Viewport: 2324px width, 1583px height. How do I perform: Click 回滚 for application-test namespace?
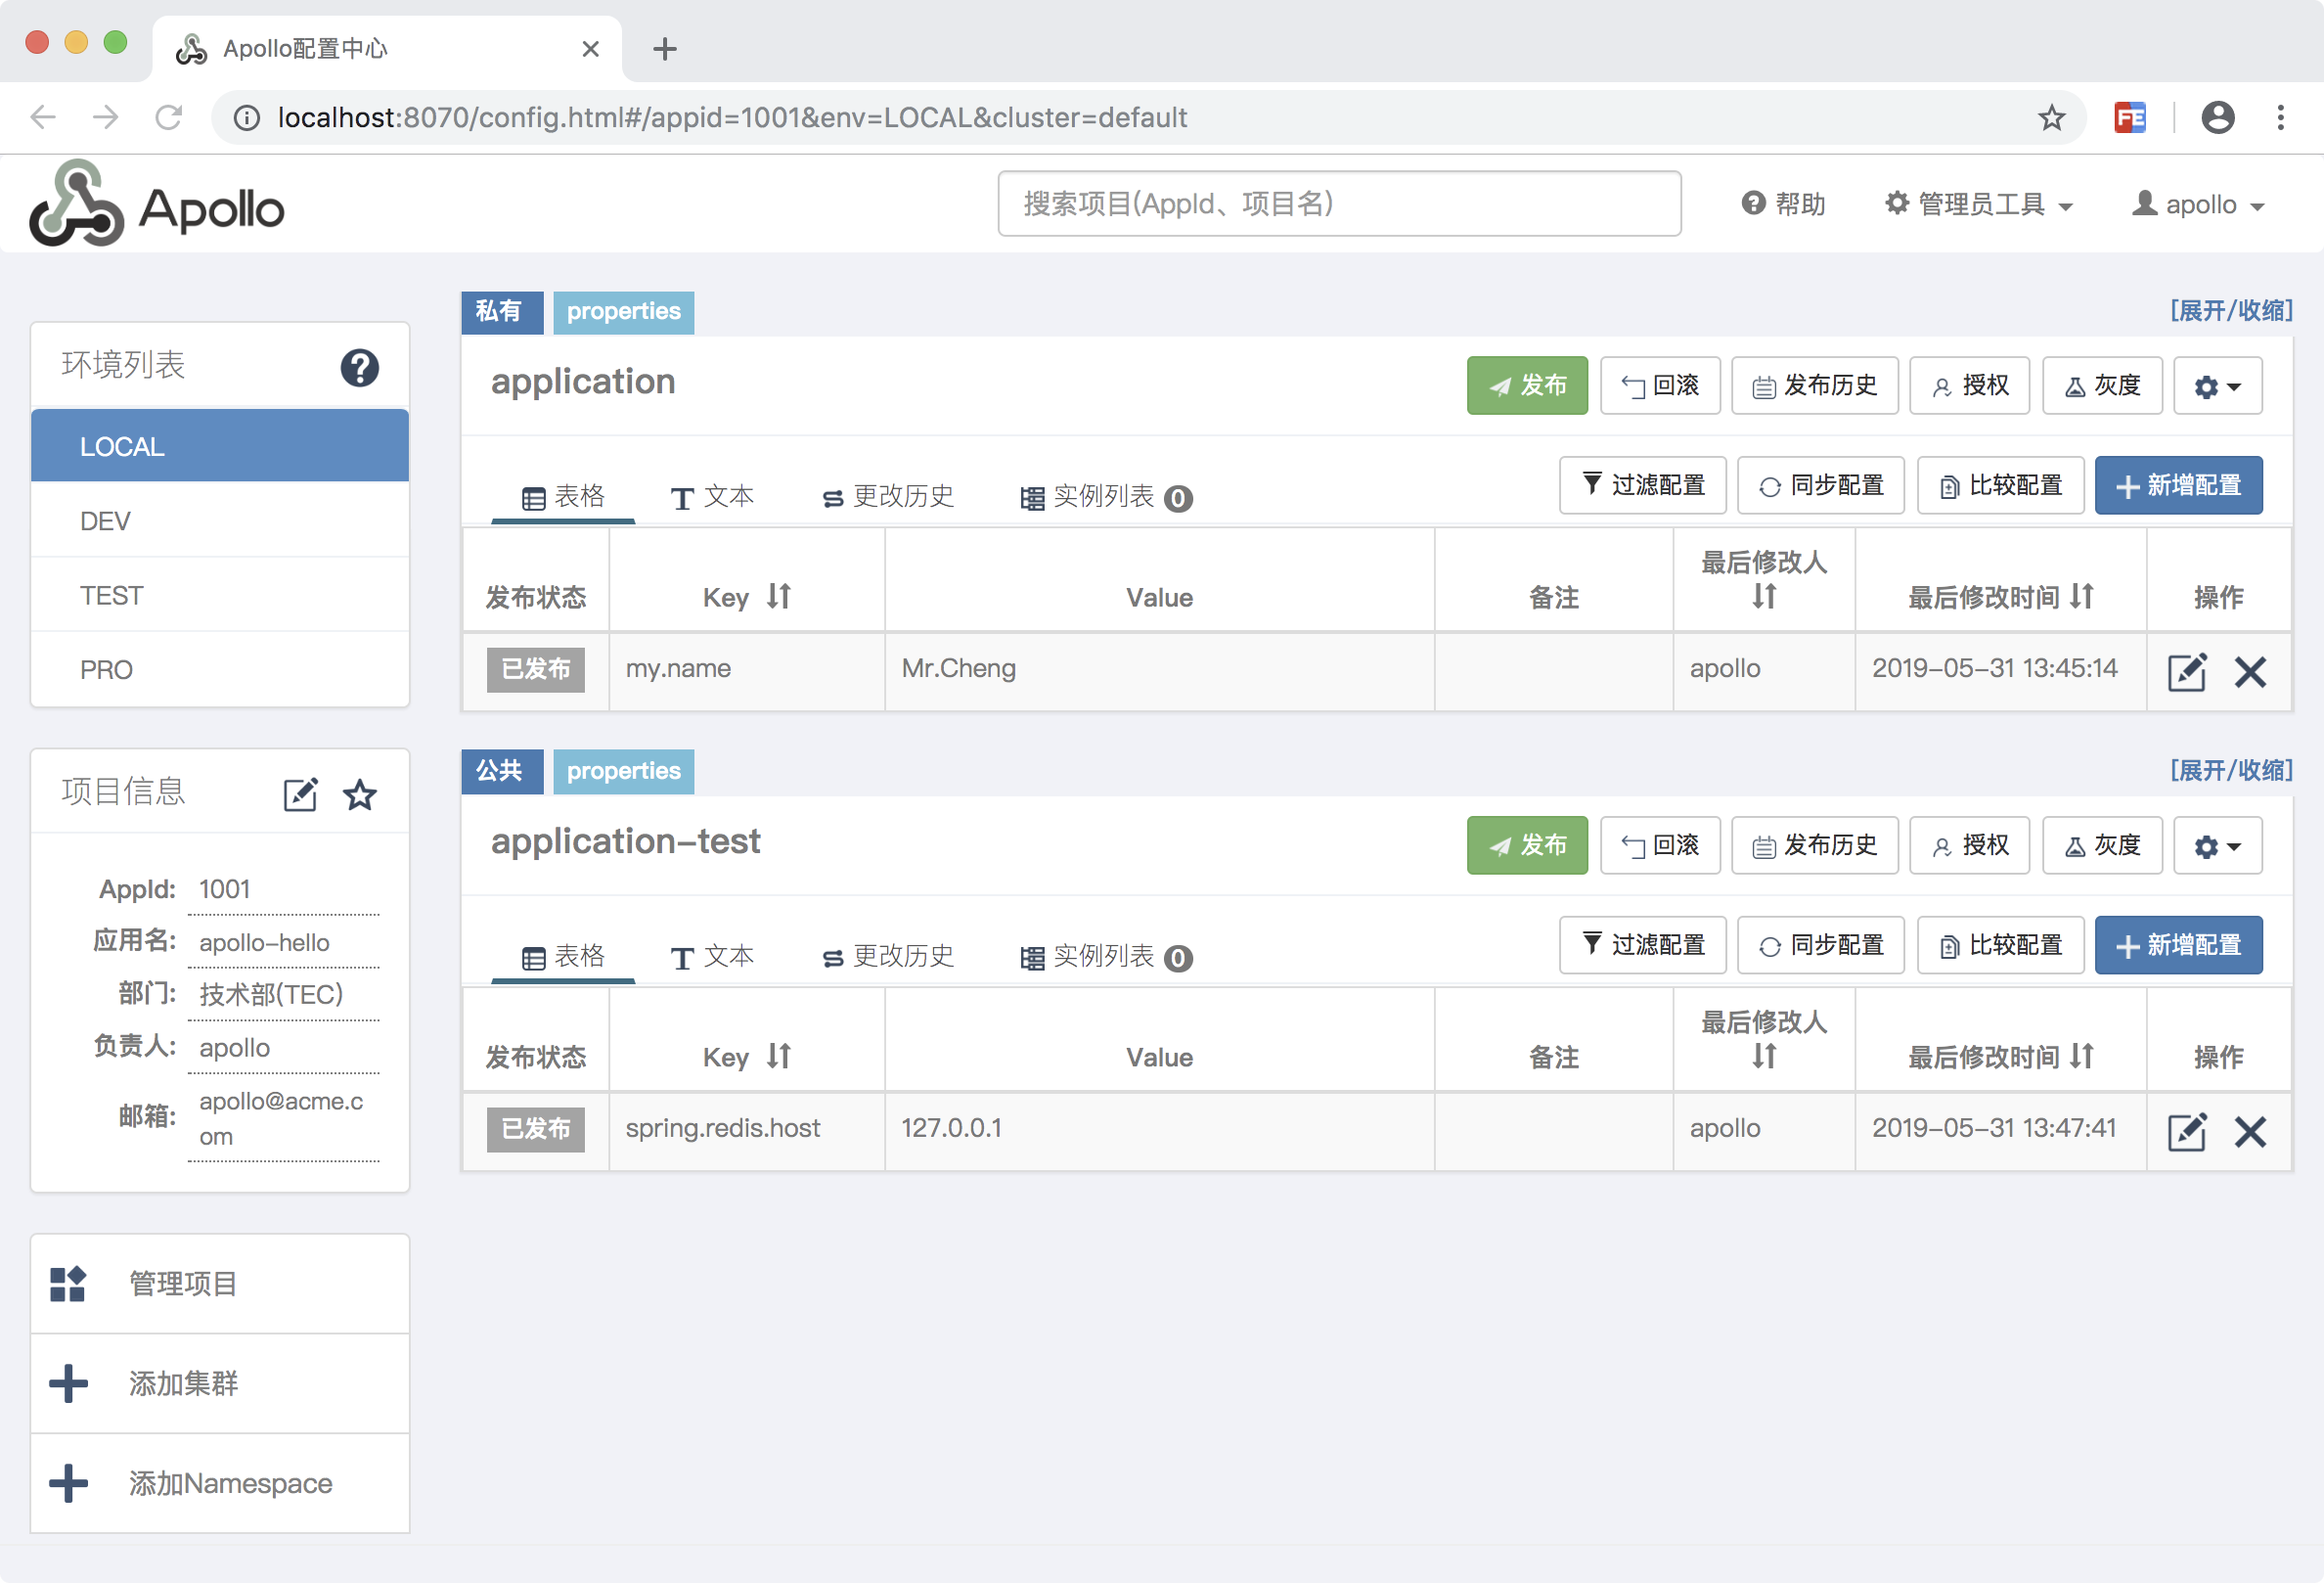(x=1660, y=846)
